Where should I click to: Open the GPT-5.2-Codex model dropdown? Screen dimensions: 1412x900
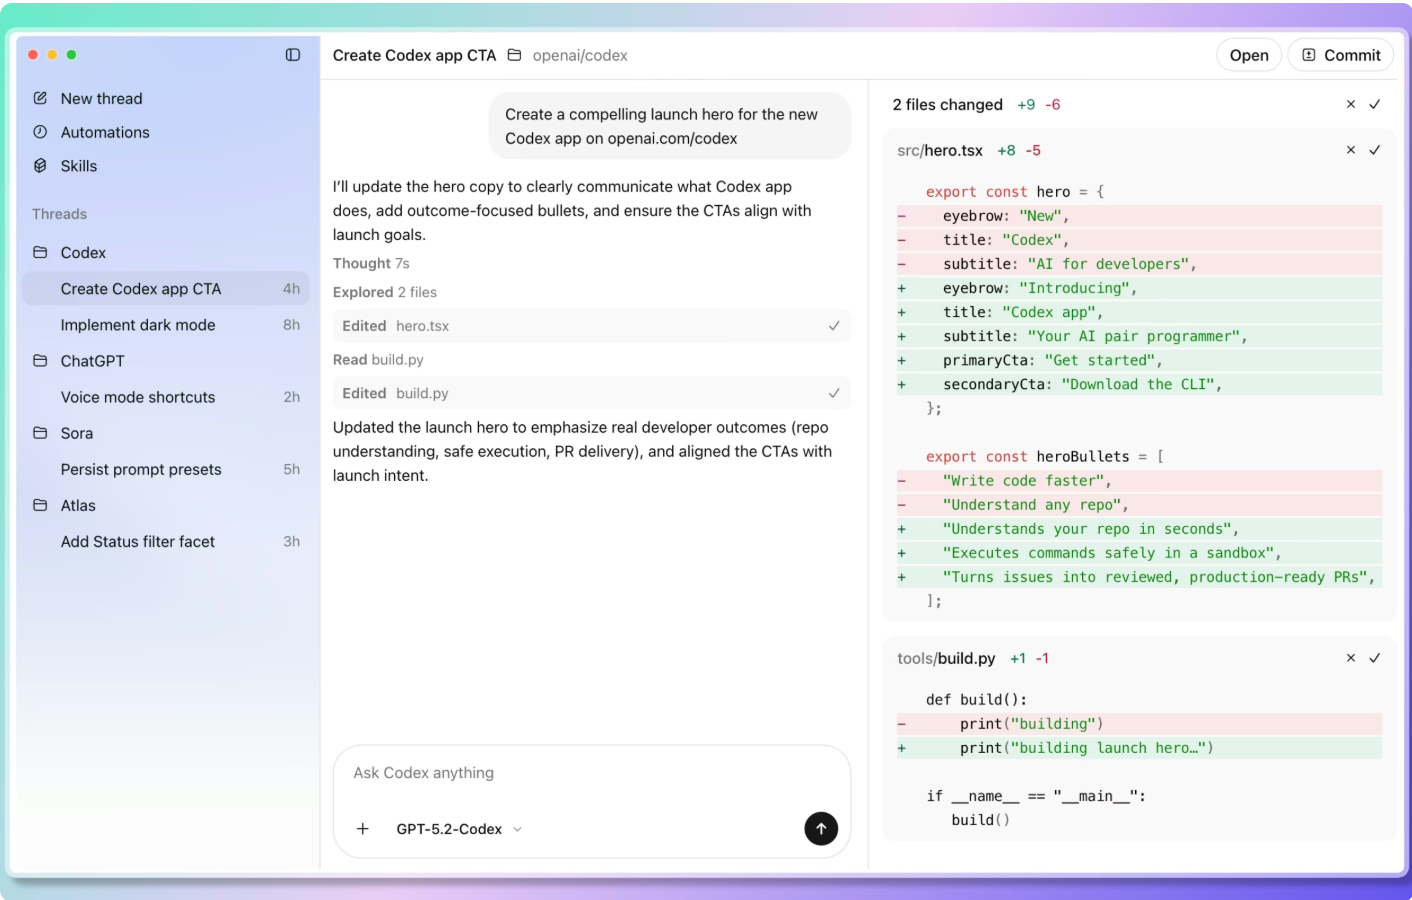tap(459, 829)
